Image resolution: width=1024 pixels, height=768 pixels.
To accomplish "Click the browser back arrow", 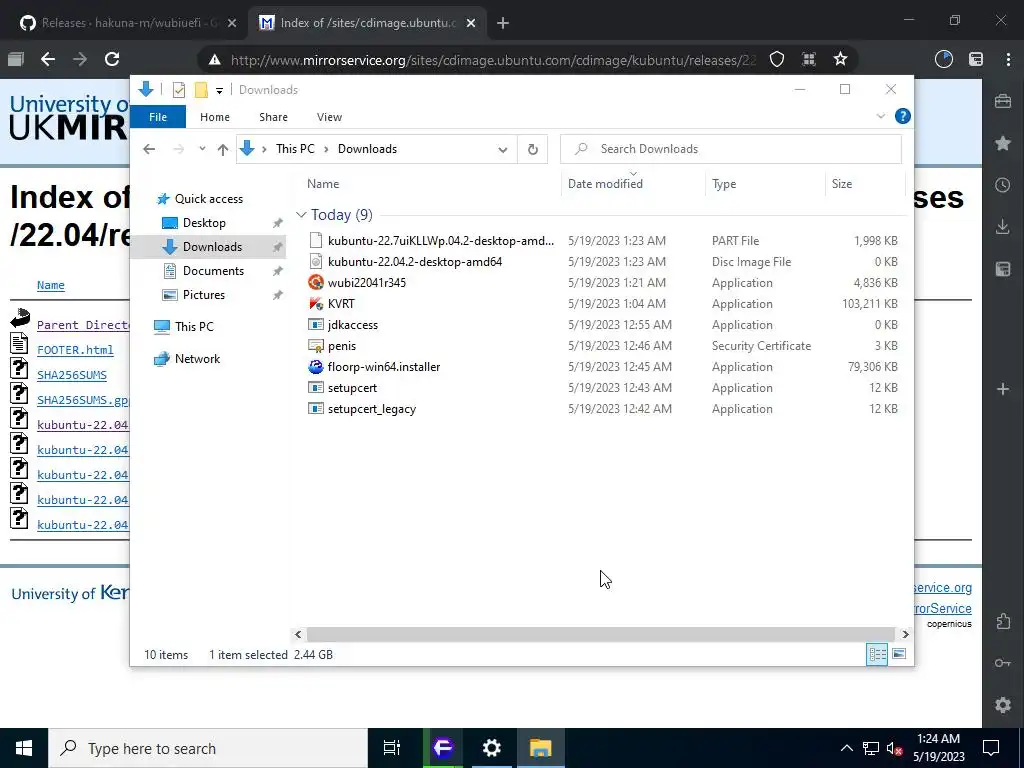I will coord(48,59).
